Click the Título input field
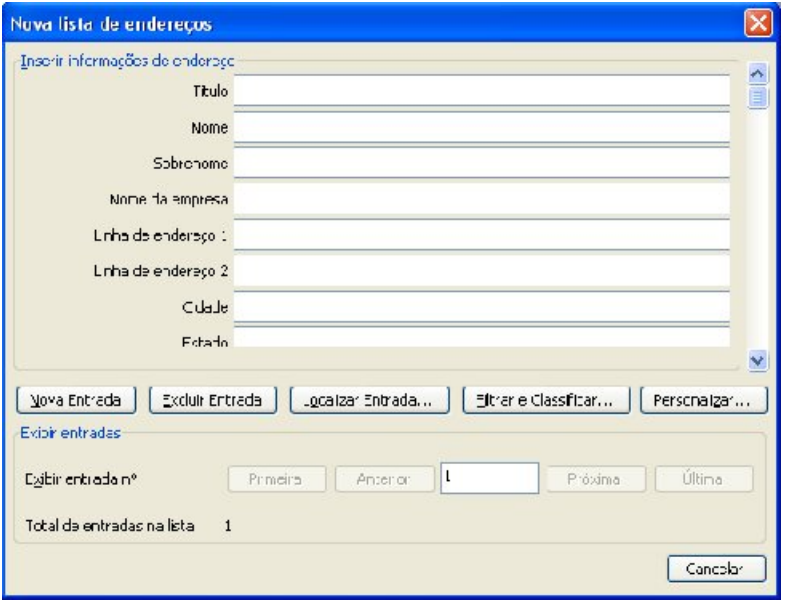Image resolution: width=785 pixels, height=602 pixels. (482, 91)
